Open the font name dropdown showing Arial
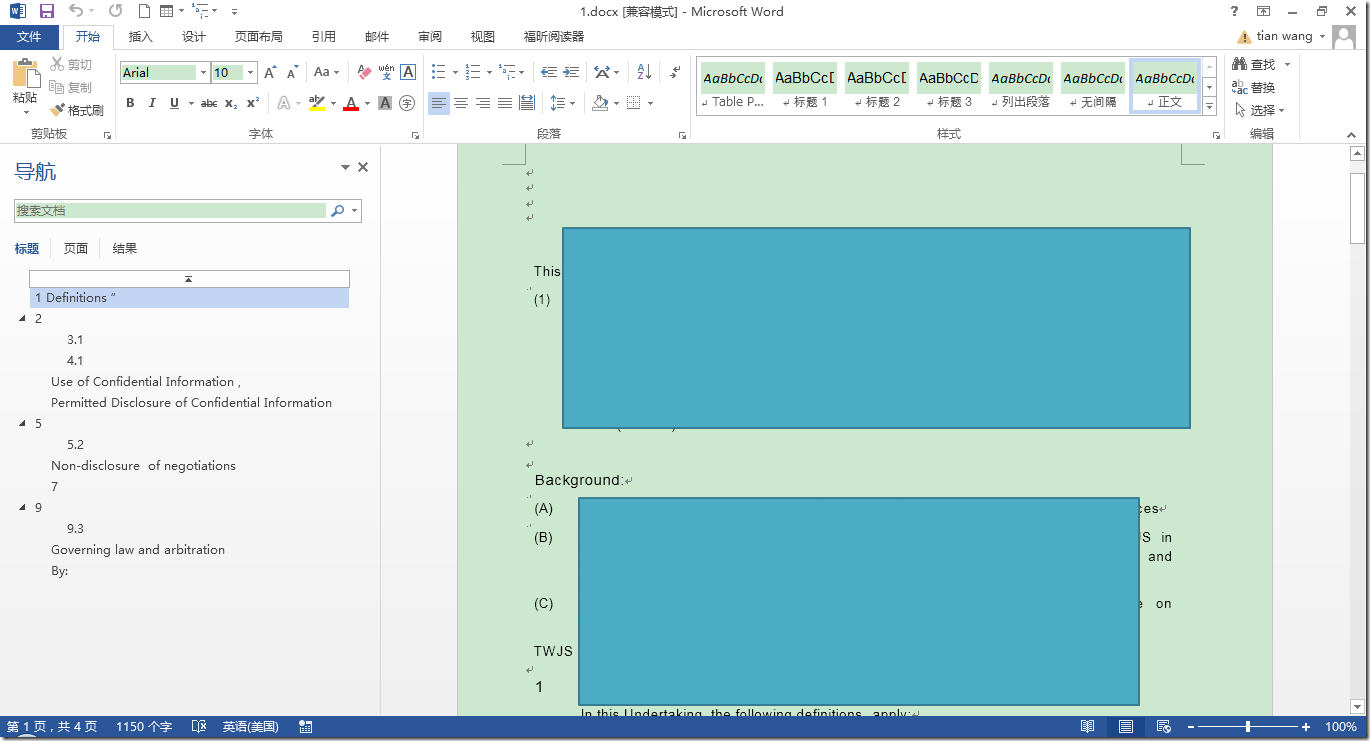 click(x=203, y=72)
